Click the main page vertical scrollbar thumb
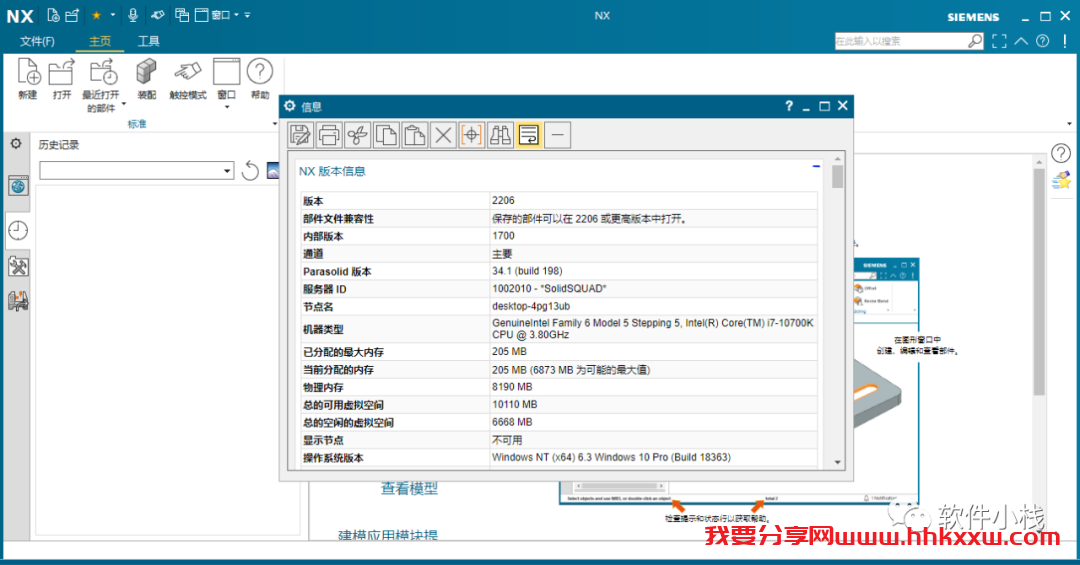1080x565 pixels. click(1039, 281)
